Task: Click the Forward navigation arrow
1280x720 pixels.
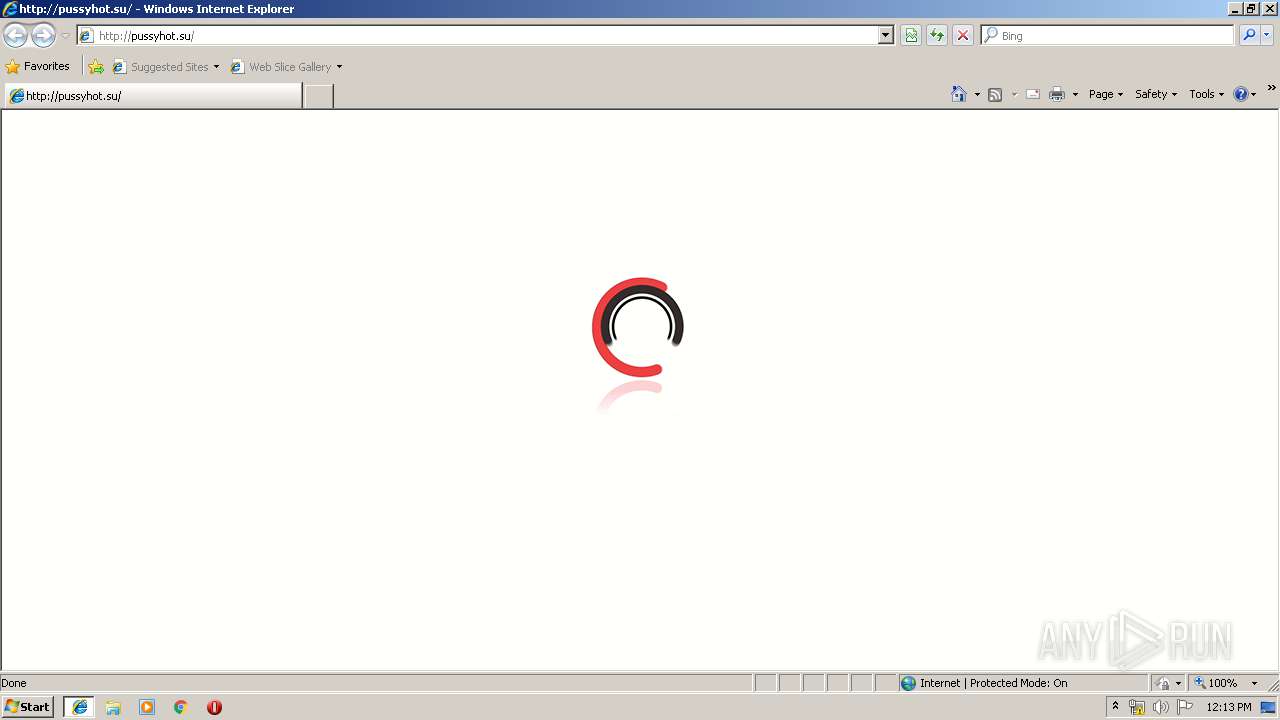Action: pyautogui.click(x=43, y=36)
